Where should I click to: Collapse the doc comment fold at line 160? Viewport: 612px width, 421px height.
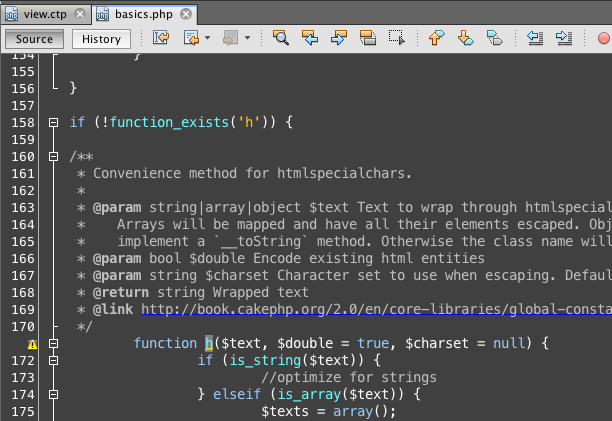click(53, 156)
